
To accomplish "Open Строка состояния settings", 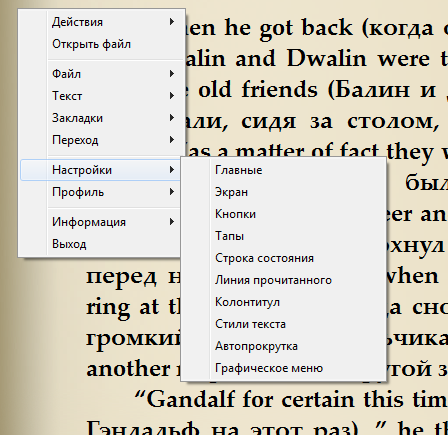I will 283,258.
